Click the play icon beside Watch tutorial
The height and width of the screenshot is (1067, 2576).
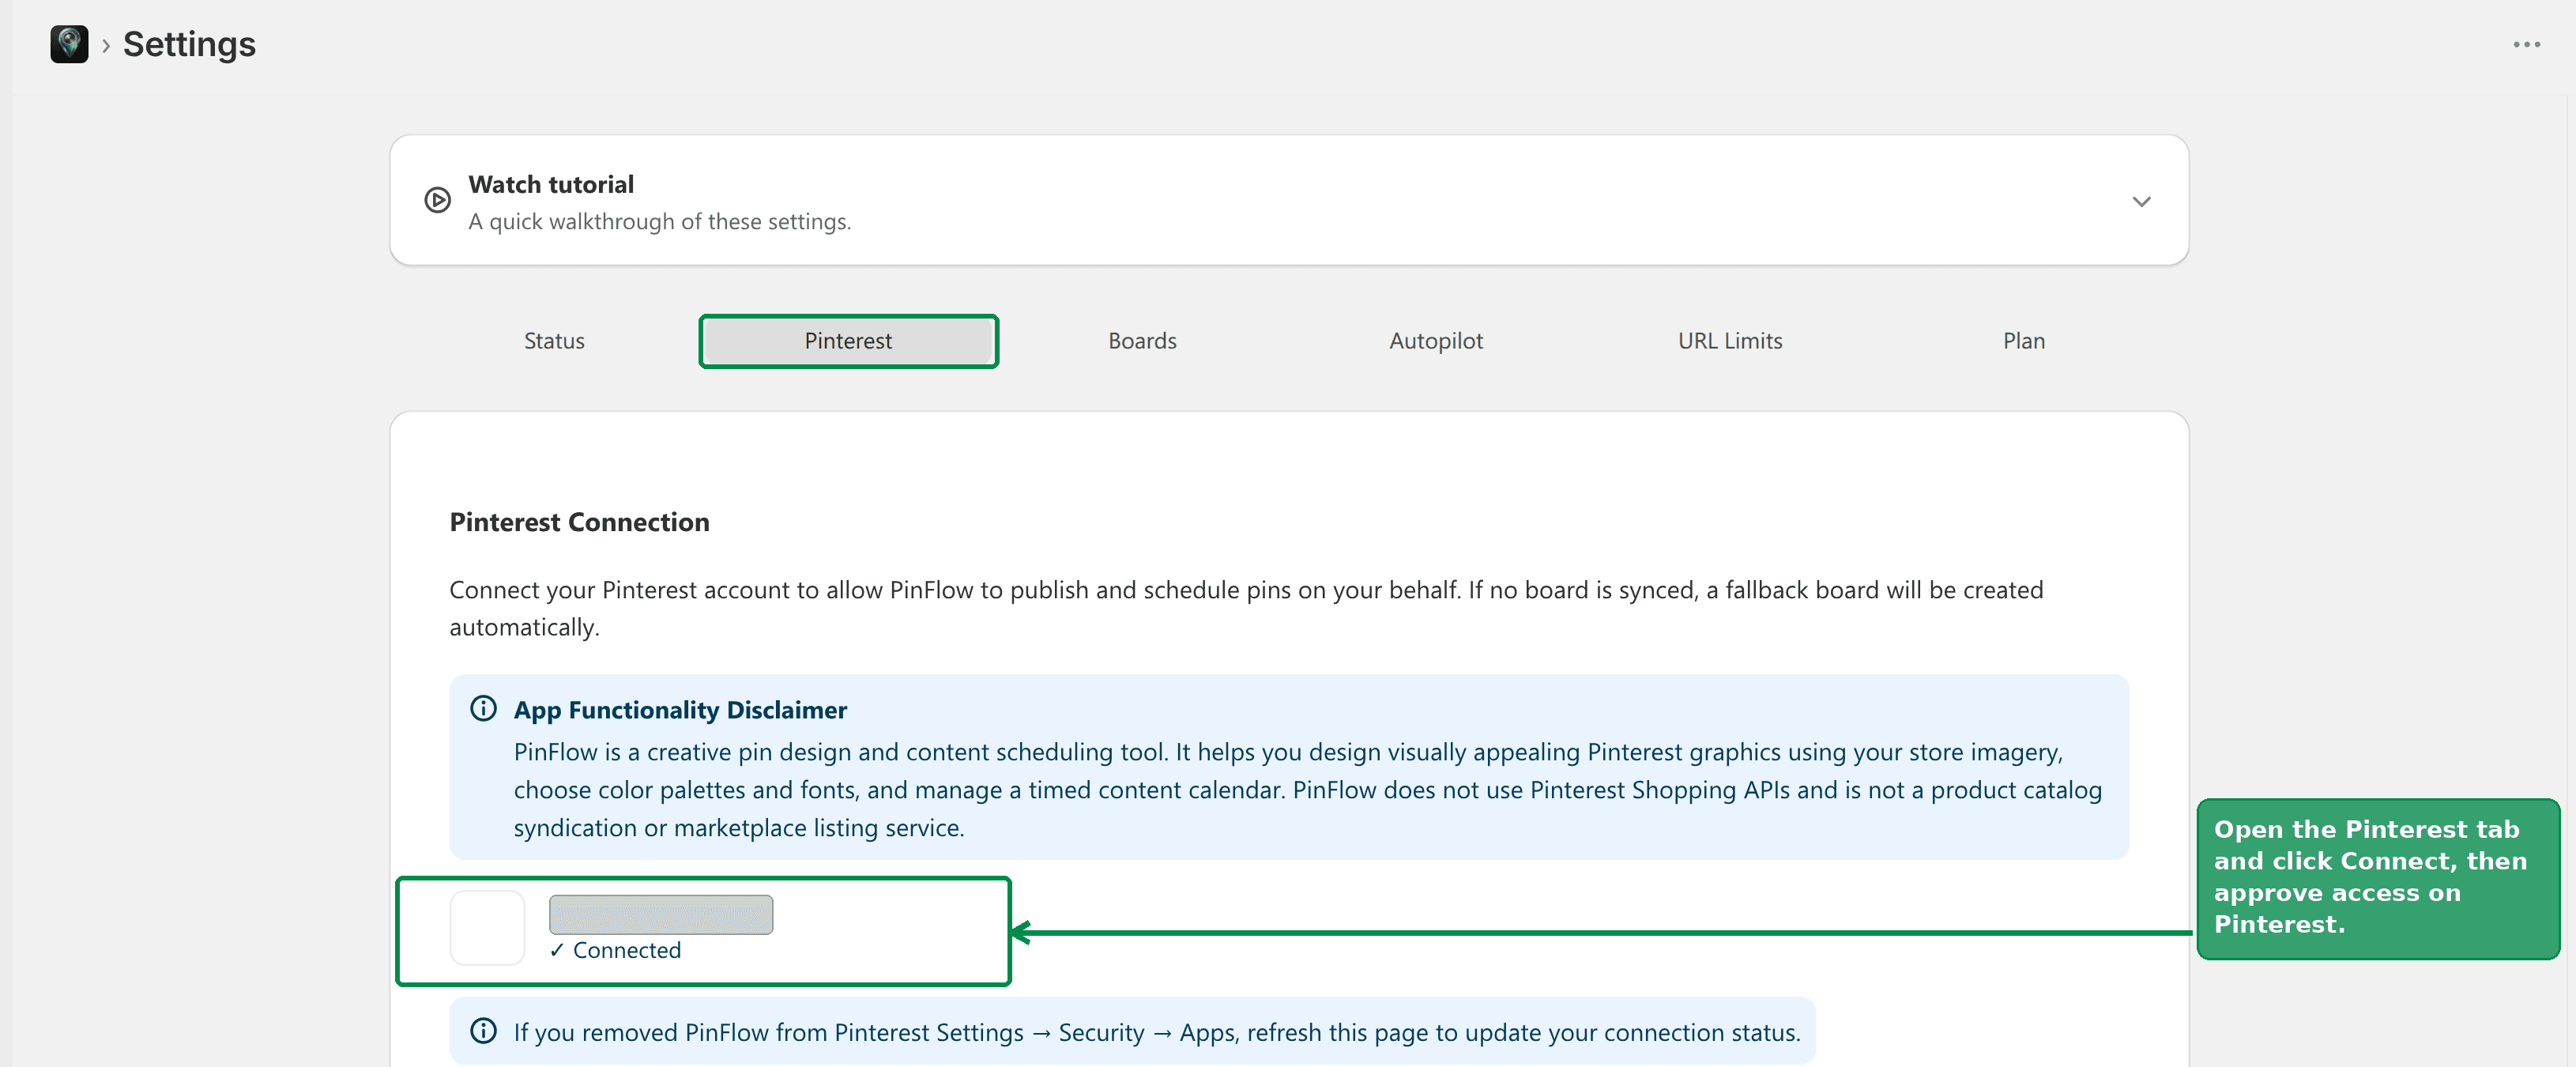tap(437, 200)
